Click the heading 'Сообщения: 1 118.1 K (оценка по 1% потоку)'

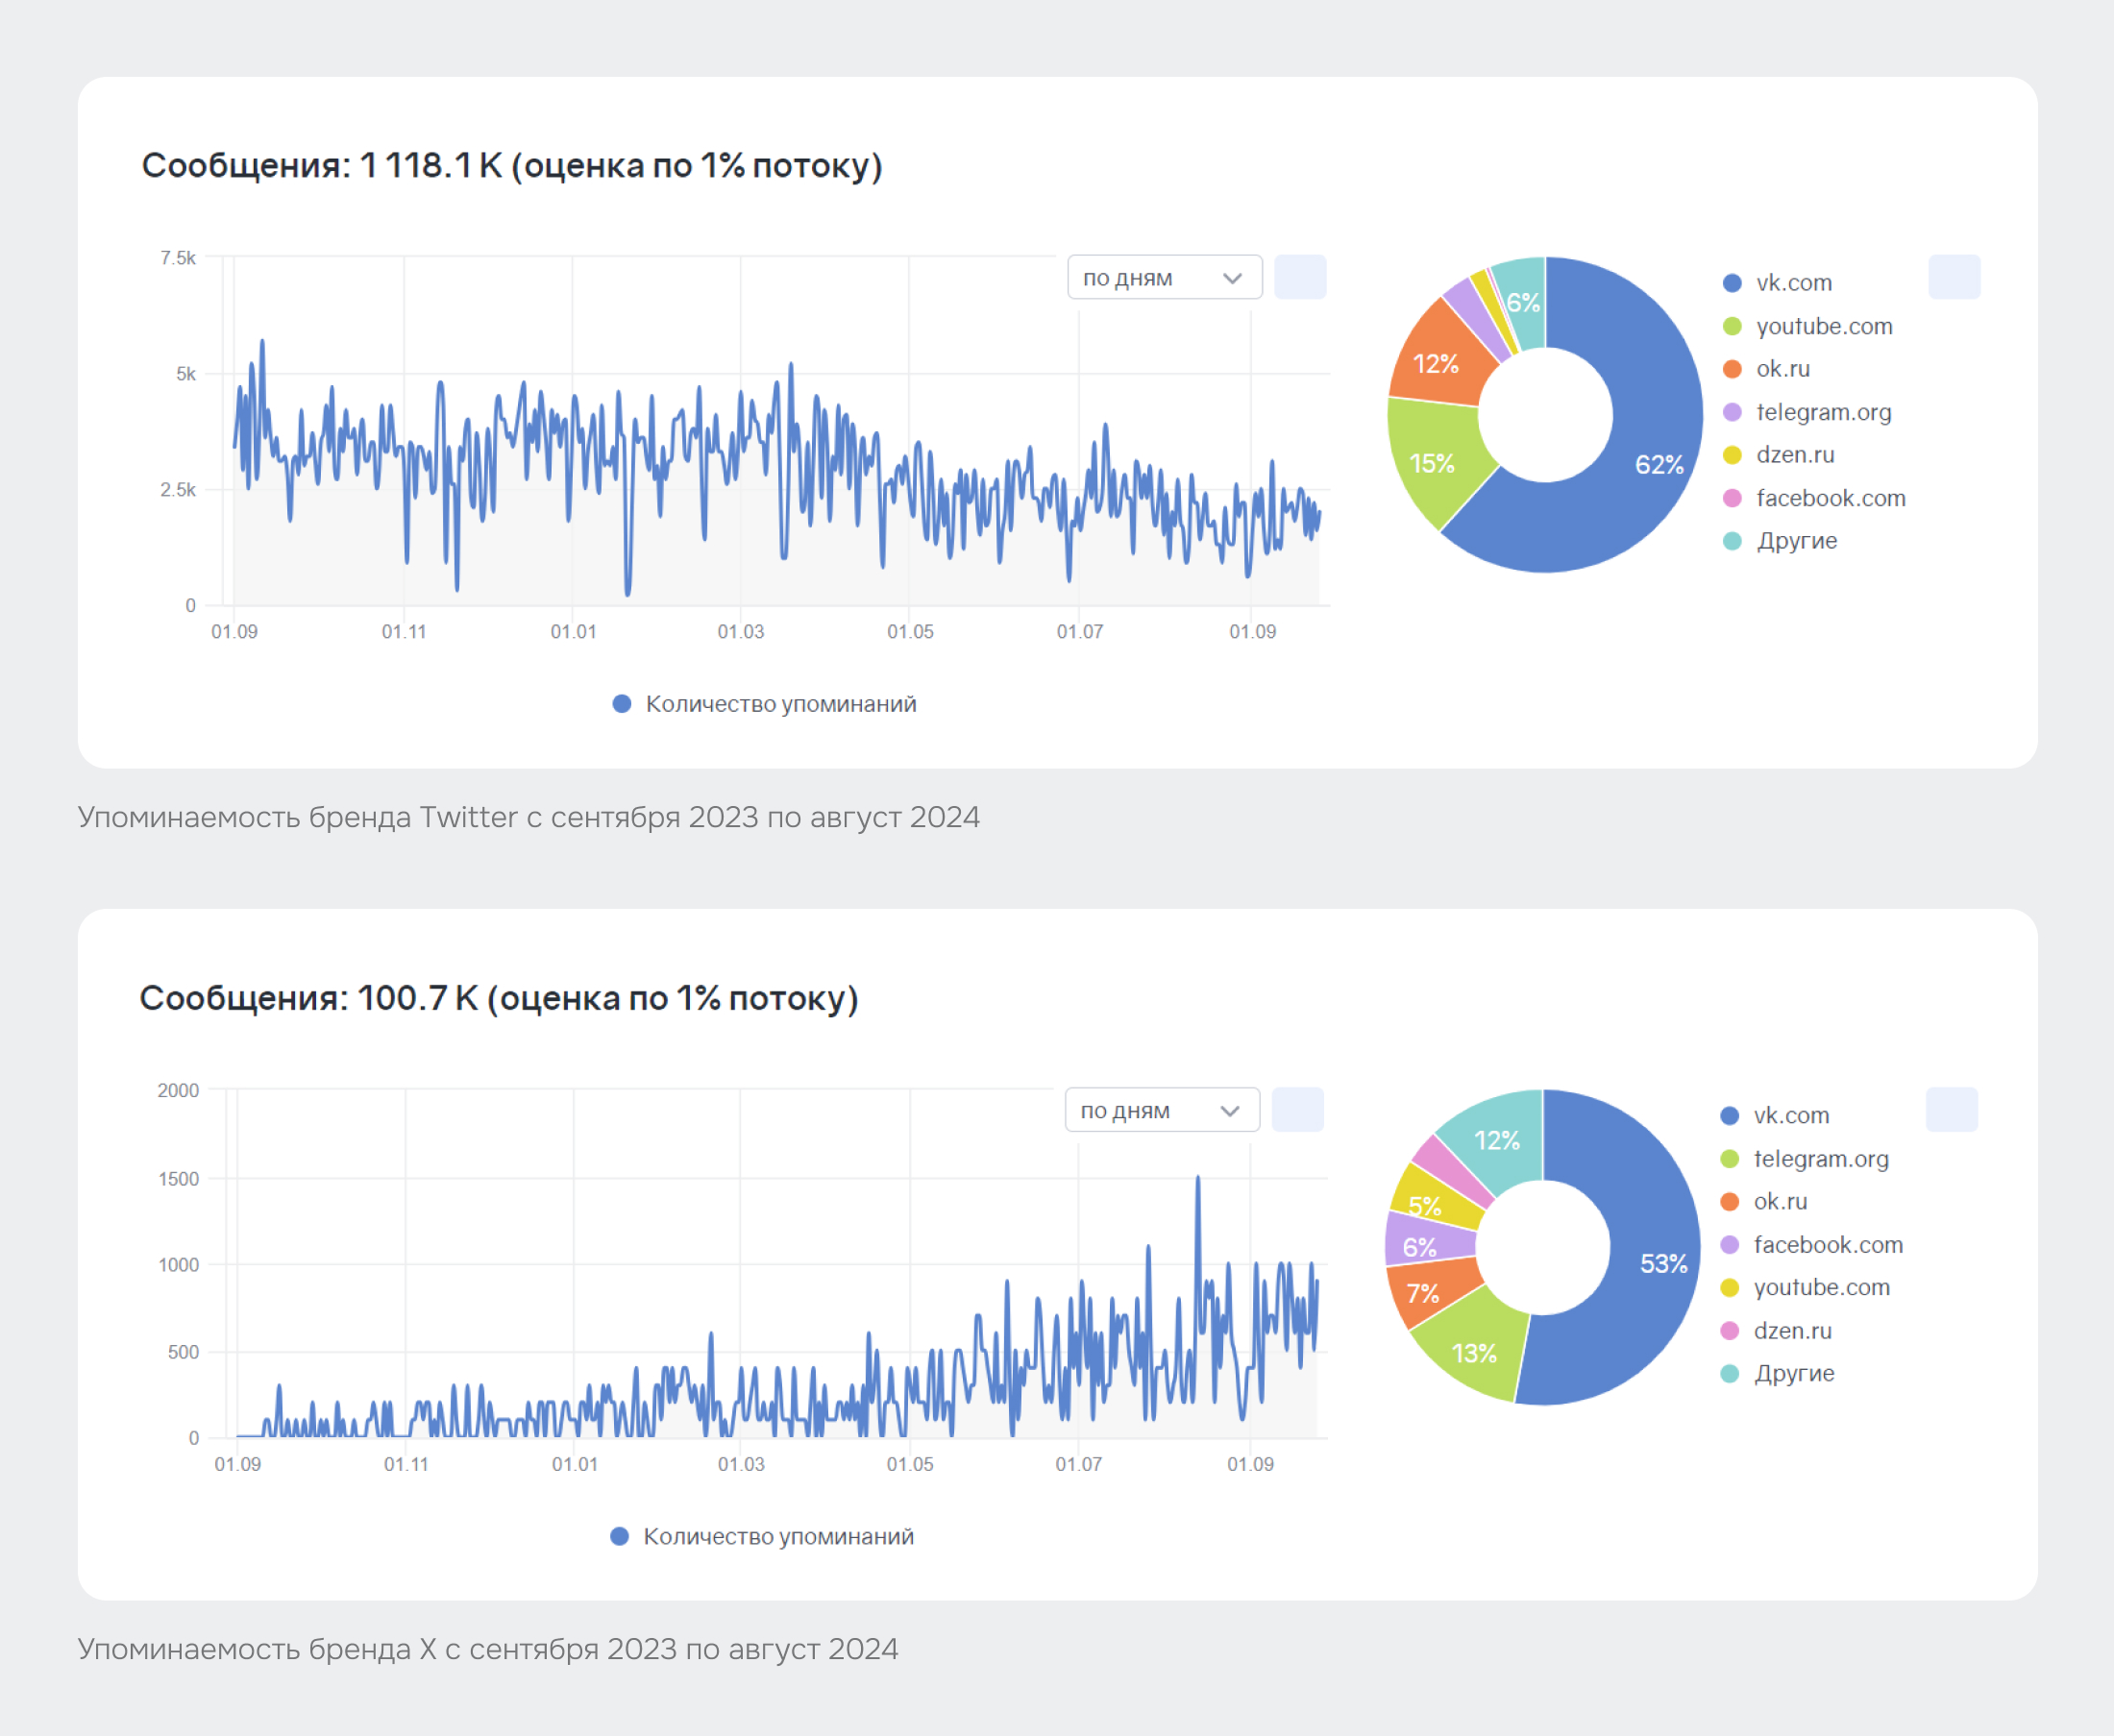pos(512,166)
